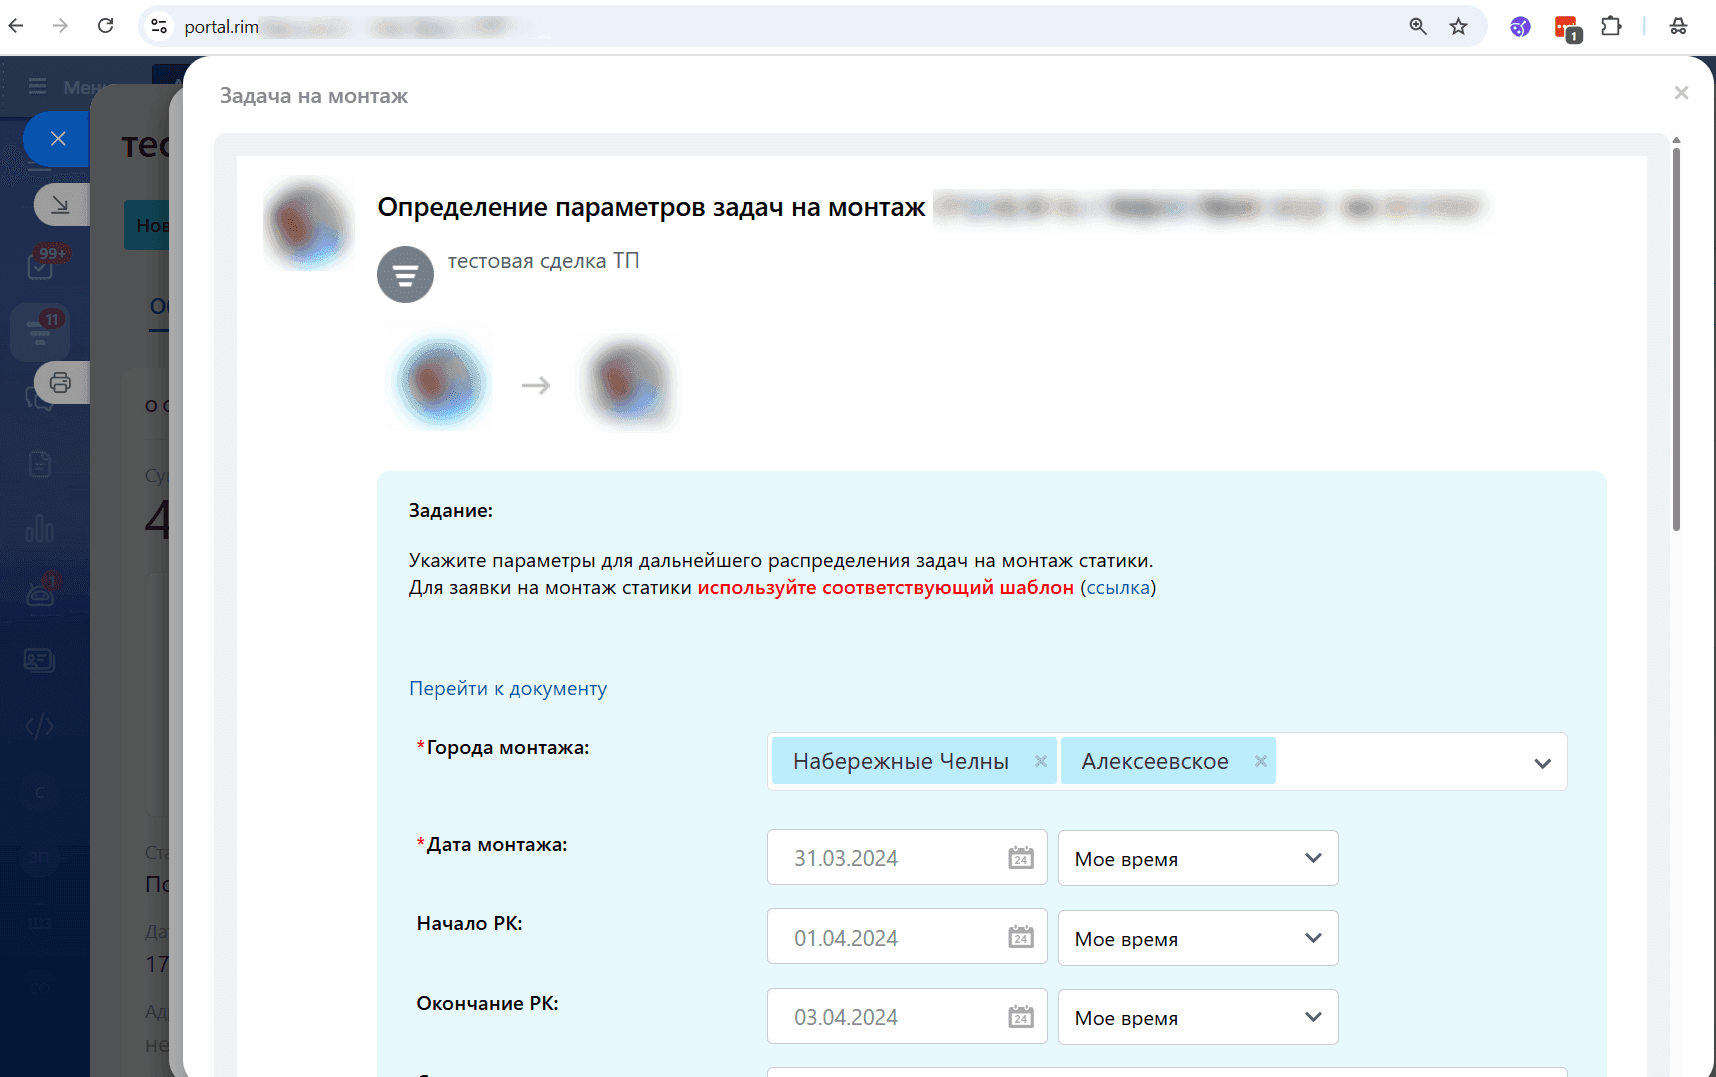Click the print icon in side panel
This screenshot has height=1077, width=1716.
(x=61, y=383)
